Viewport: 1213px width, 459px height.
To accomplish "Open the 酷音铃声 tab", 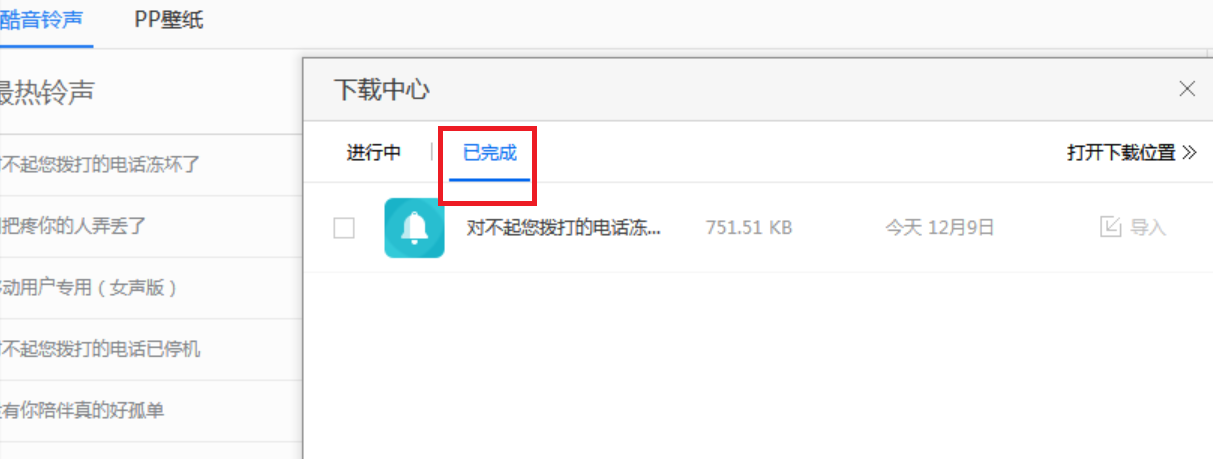I will 42,20.
